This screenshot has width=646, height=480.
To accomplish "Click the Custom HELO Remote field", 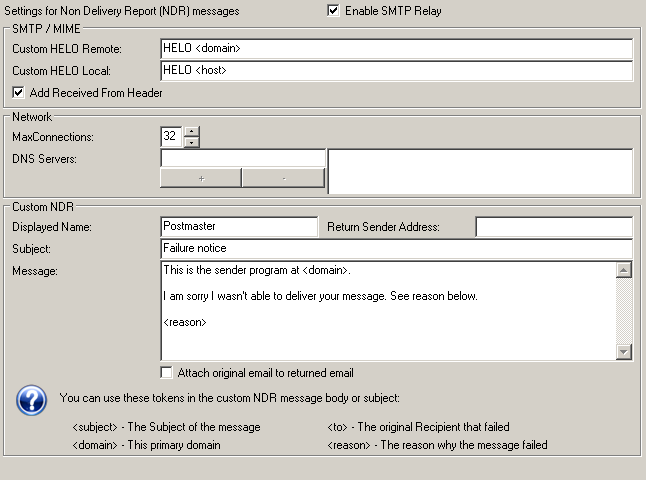I will (396, 48).
